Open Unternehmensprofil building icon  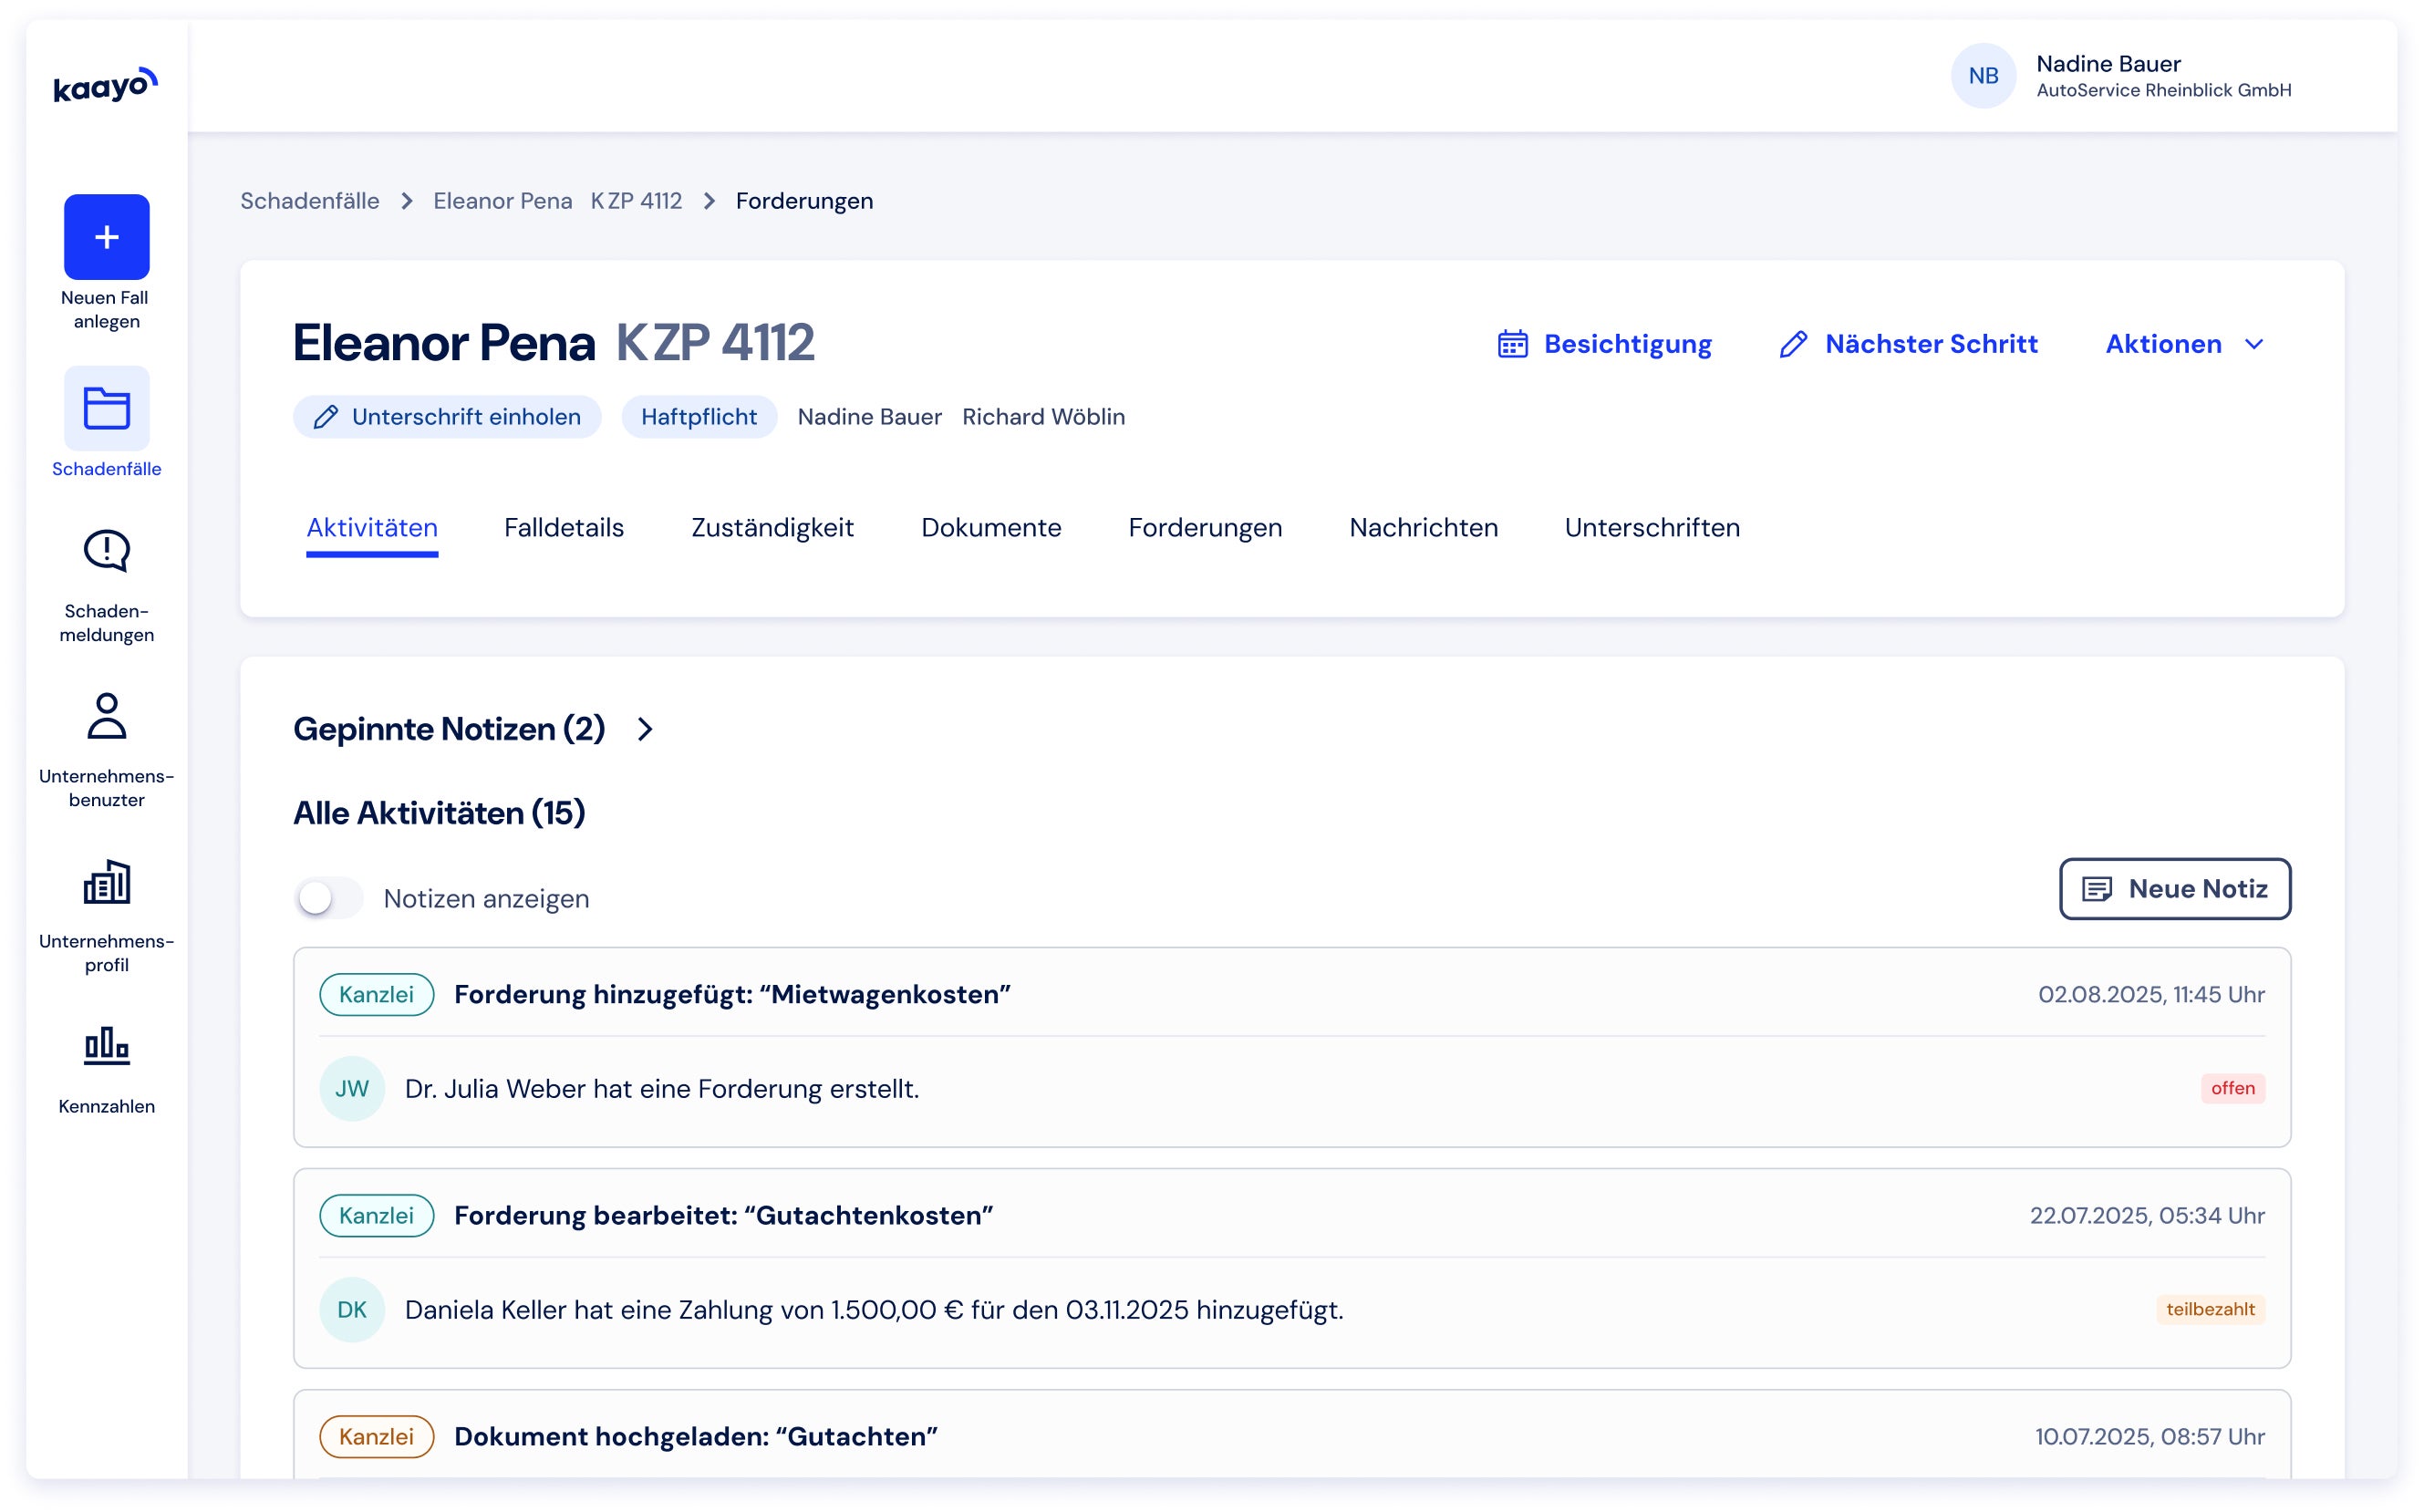[x=107, y=882]
